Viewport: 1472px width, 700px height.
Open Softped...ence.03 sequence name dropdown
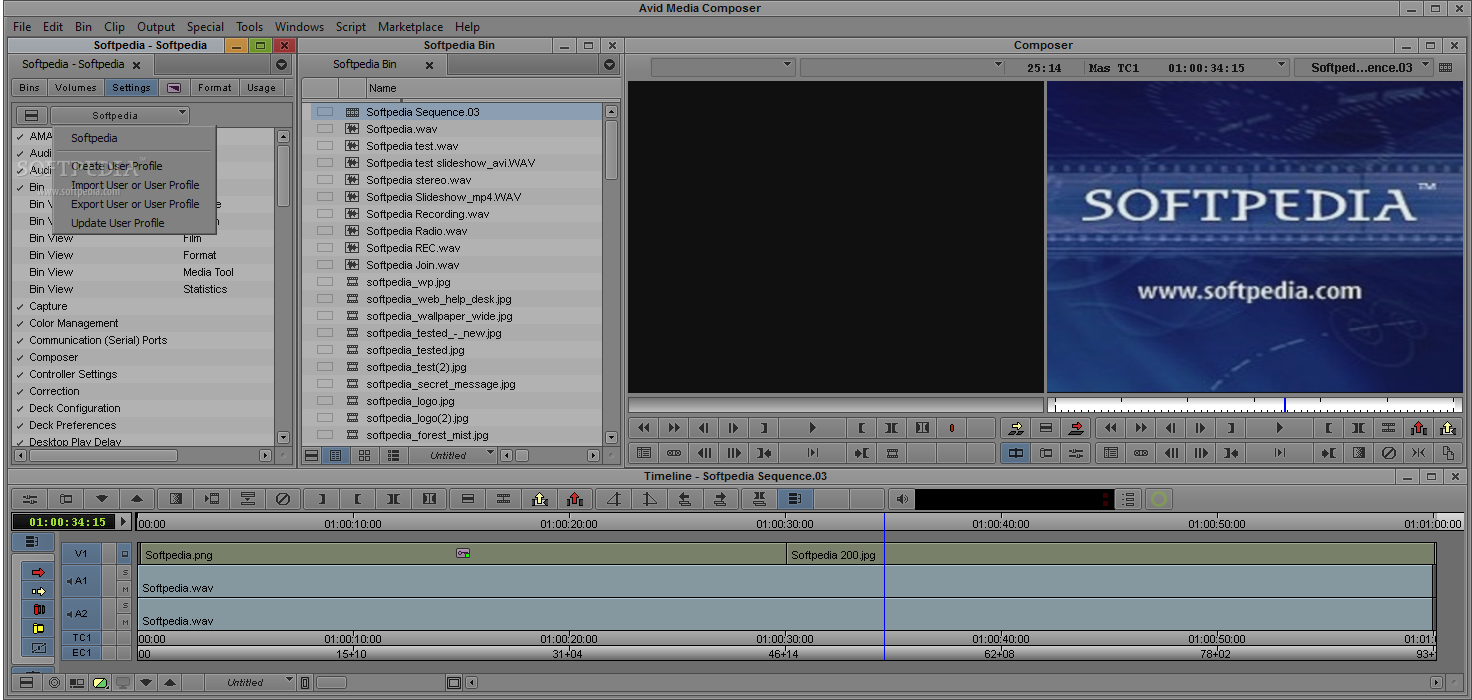[x=1363, y=67]
